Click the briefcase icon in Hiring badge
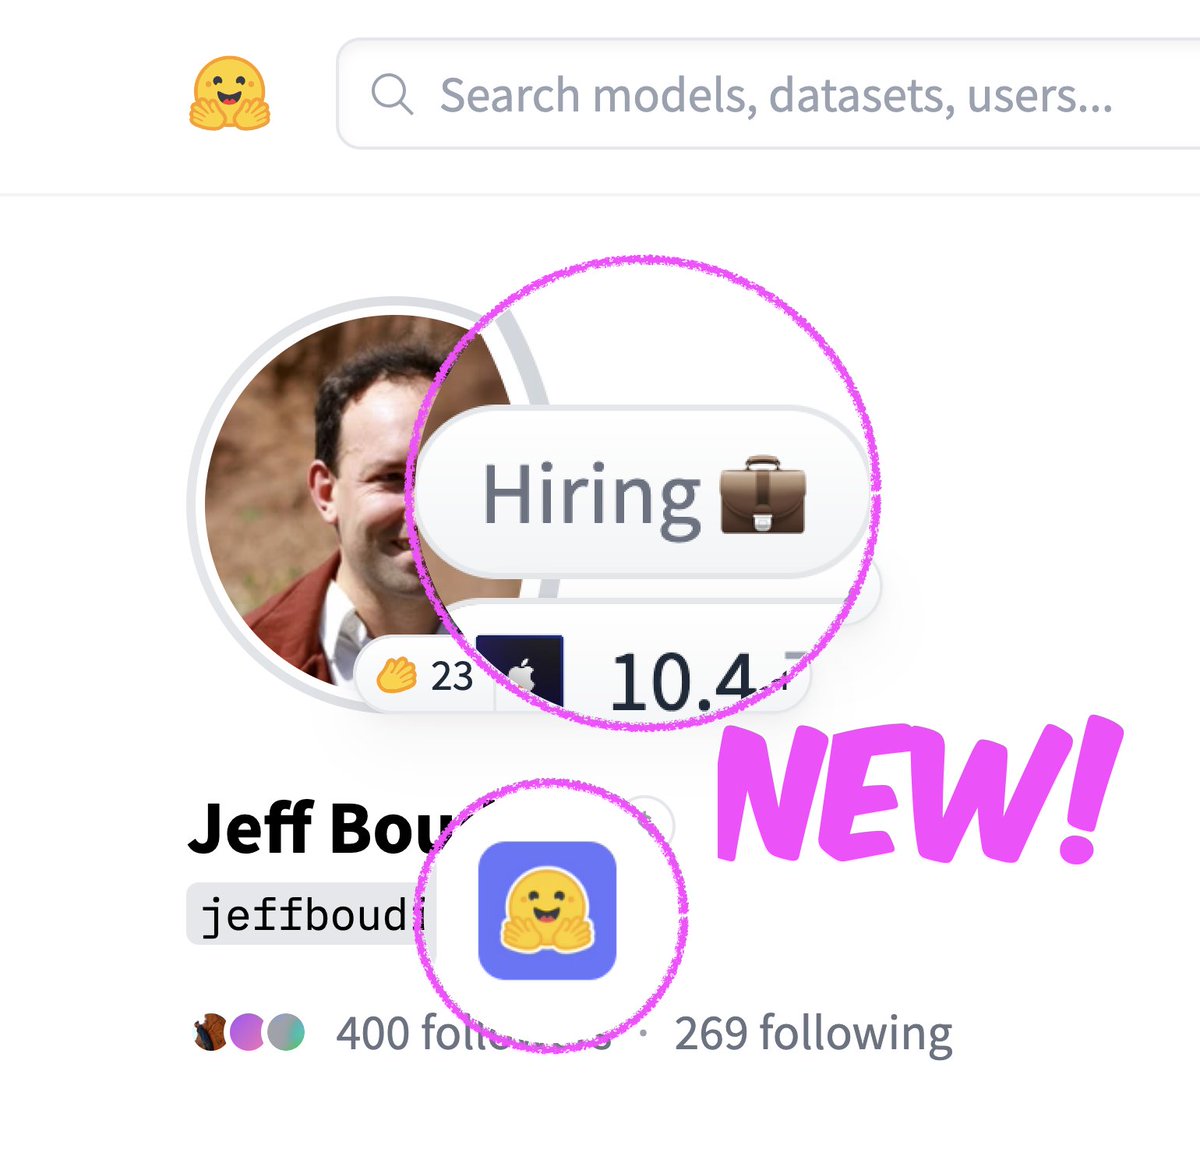 763,494
